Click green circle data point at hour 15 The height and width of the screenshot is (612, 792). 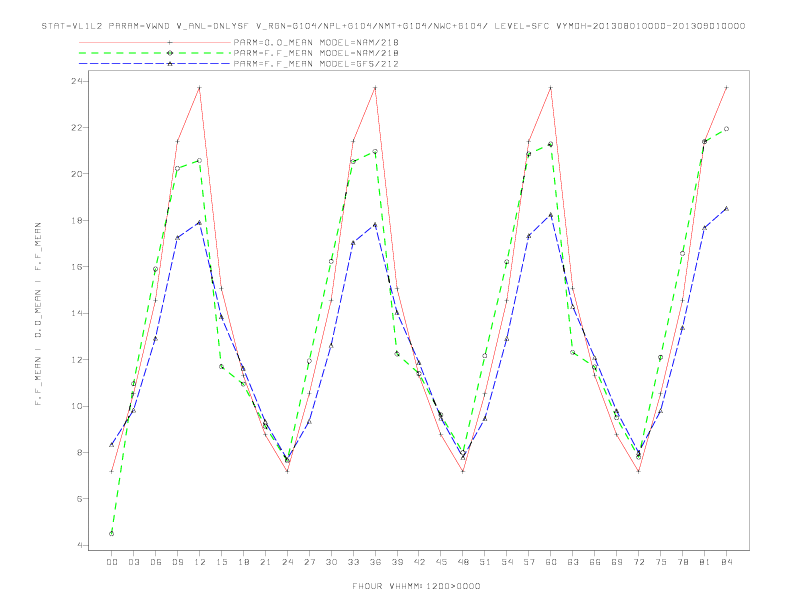pyautogui.click(x=221, y=367)
